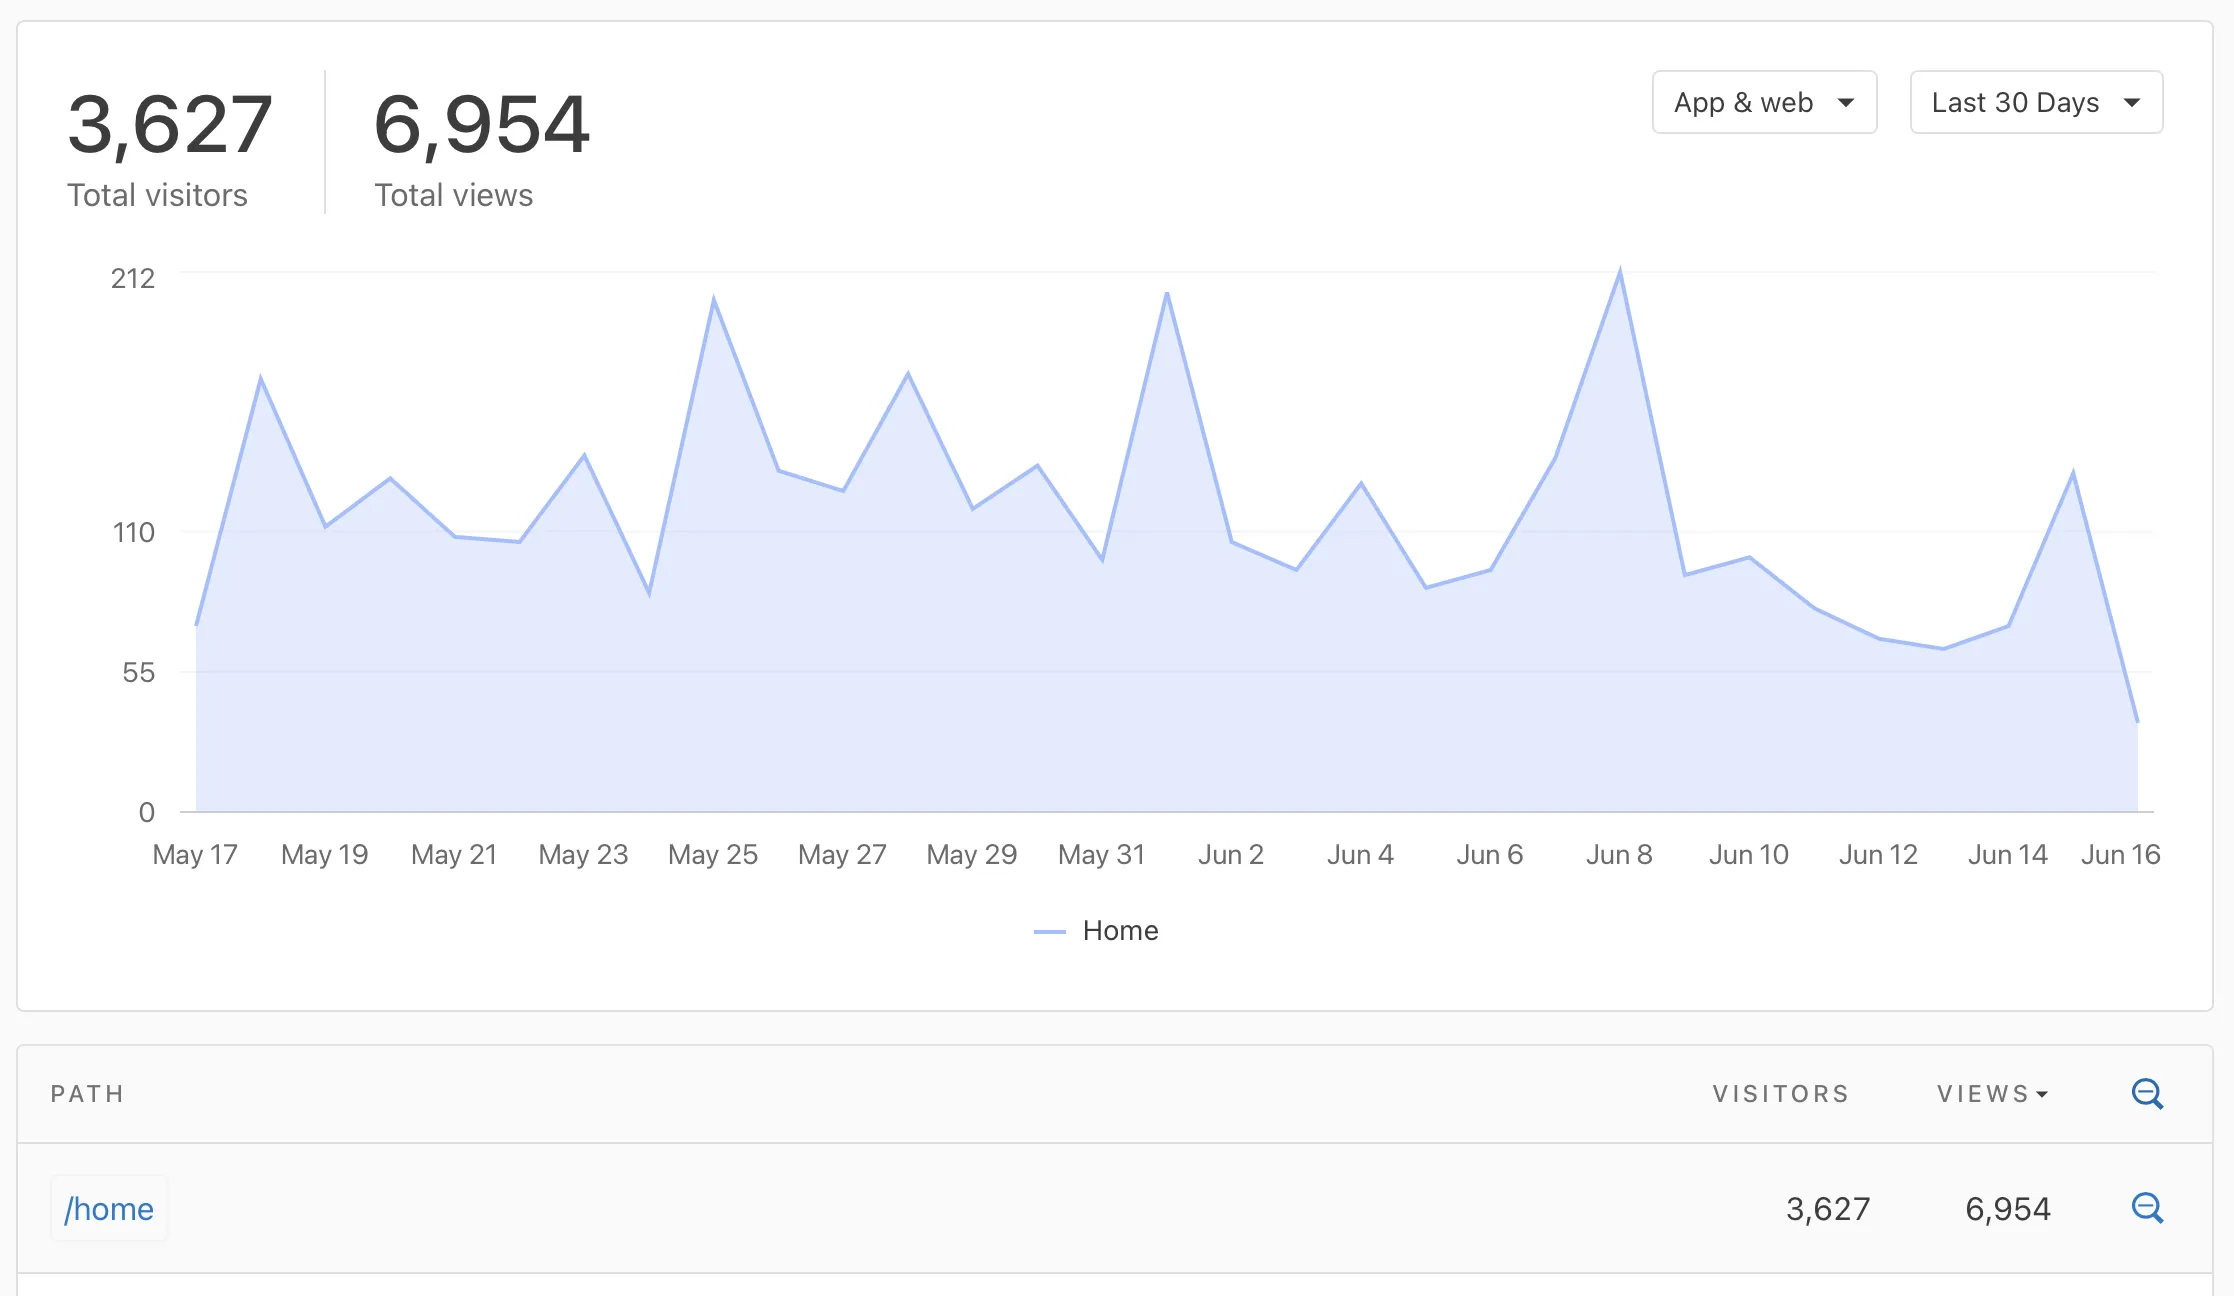Click the May 25 peak on chart
This screenshot has width=2234, height=1296.
click(x=714, y=299)
